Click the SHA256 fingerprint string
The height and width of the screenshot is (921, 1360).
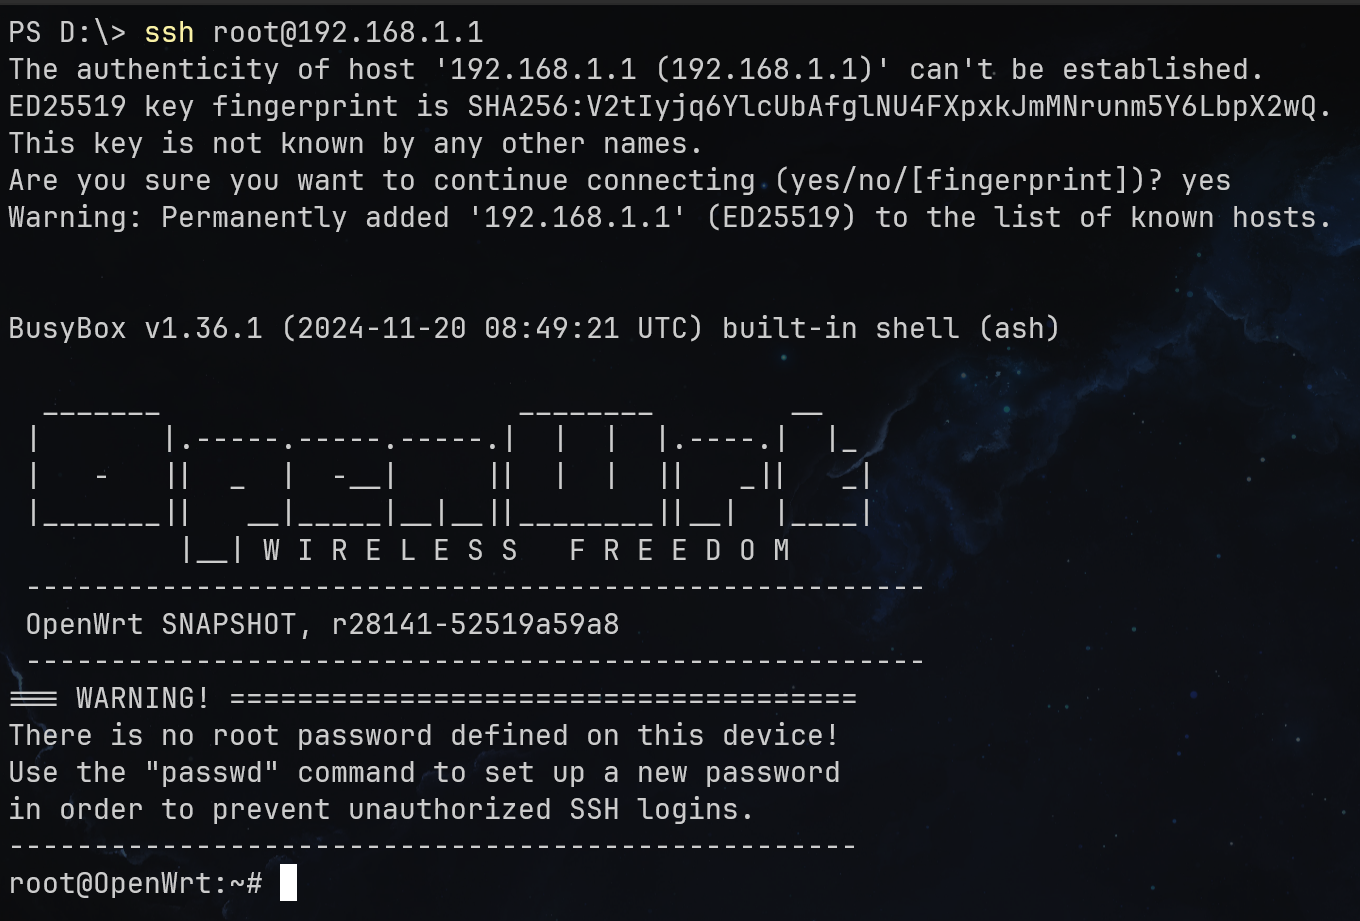point(900,107)
